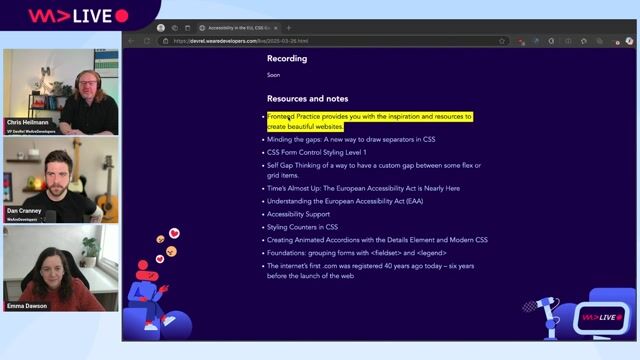Open the Minding the gaps separators link

(x=351, y=139)
